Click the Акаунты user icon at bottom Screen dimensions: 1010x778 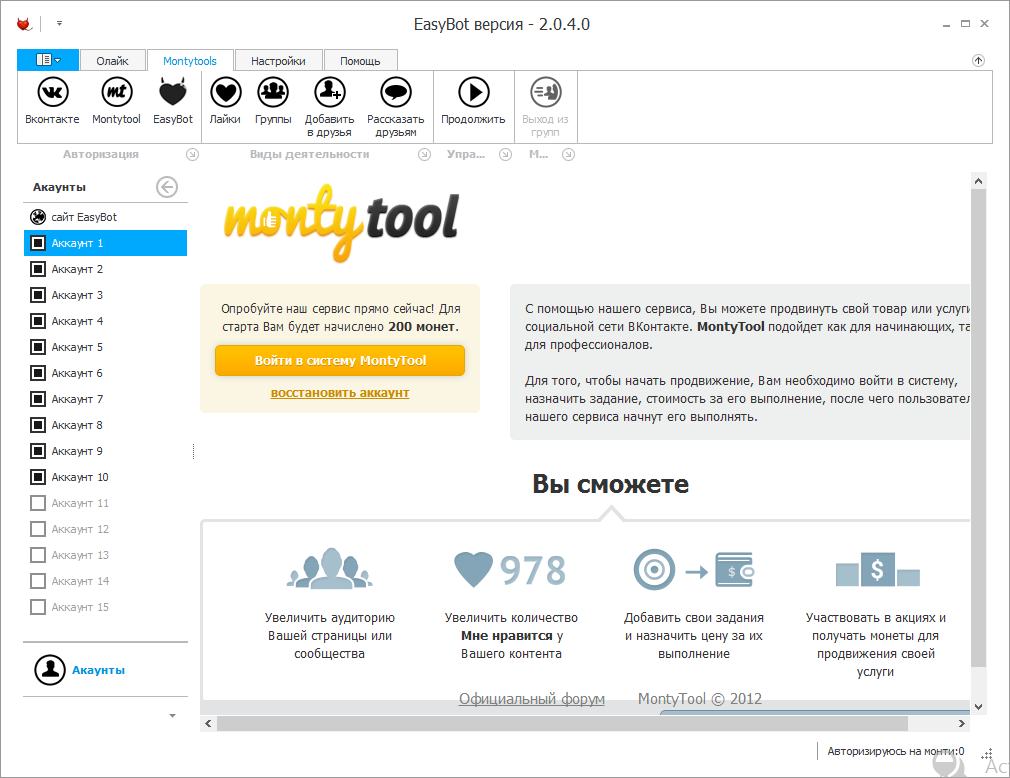pos(50,670)
